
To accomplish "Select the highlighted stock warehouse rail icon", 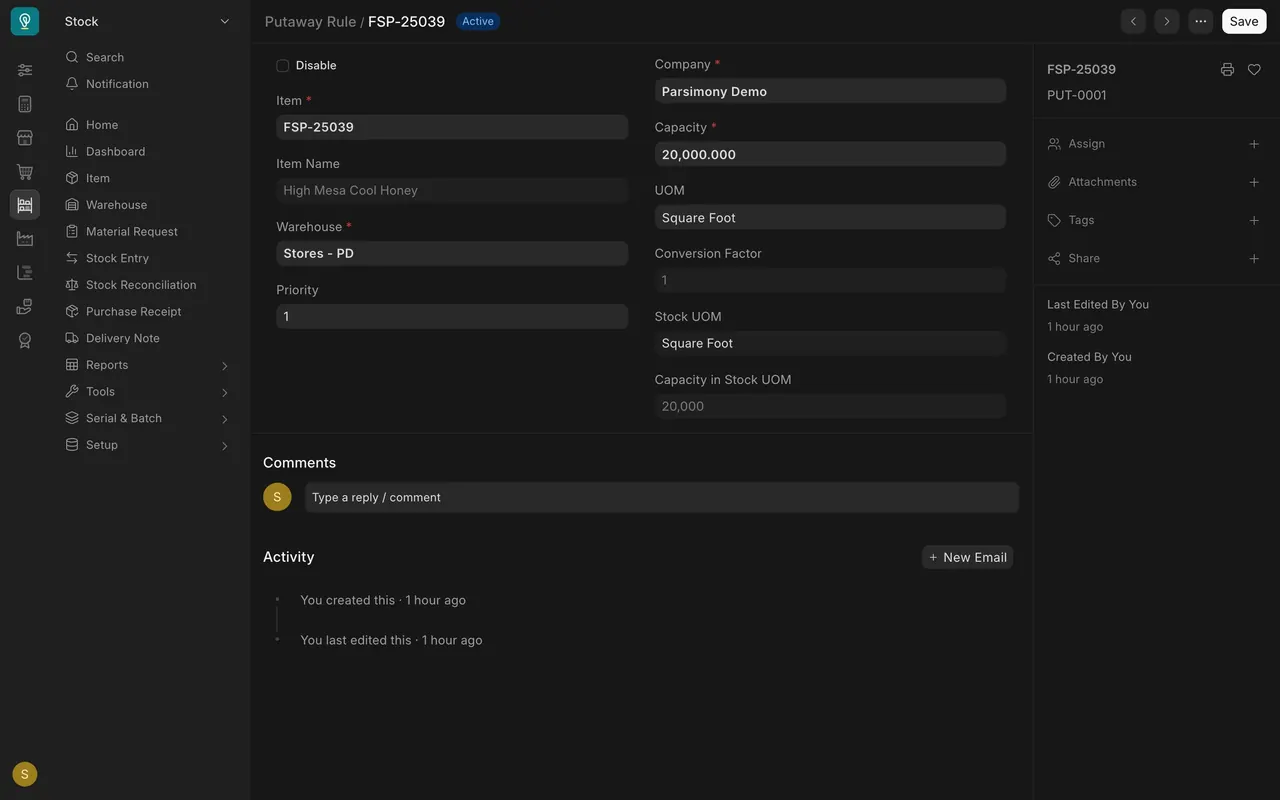I will pos(25,205).
